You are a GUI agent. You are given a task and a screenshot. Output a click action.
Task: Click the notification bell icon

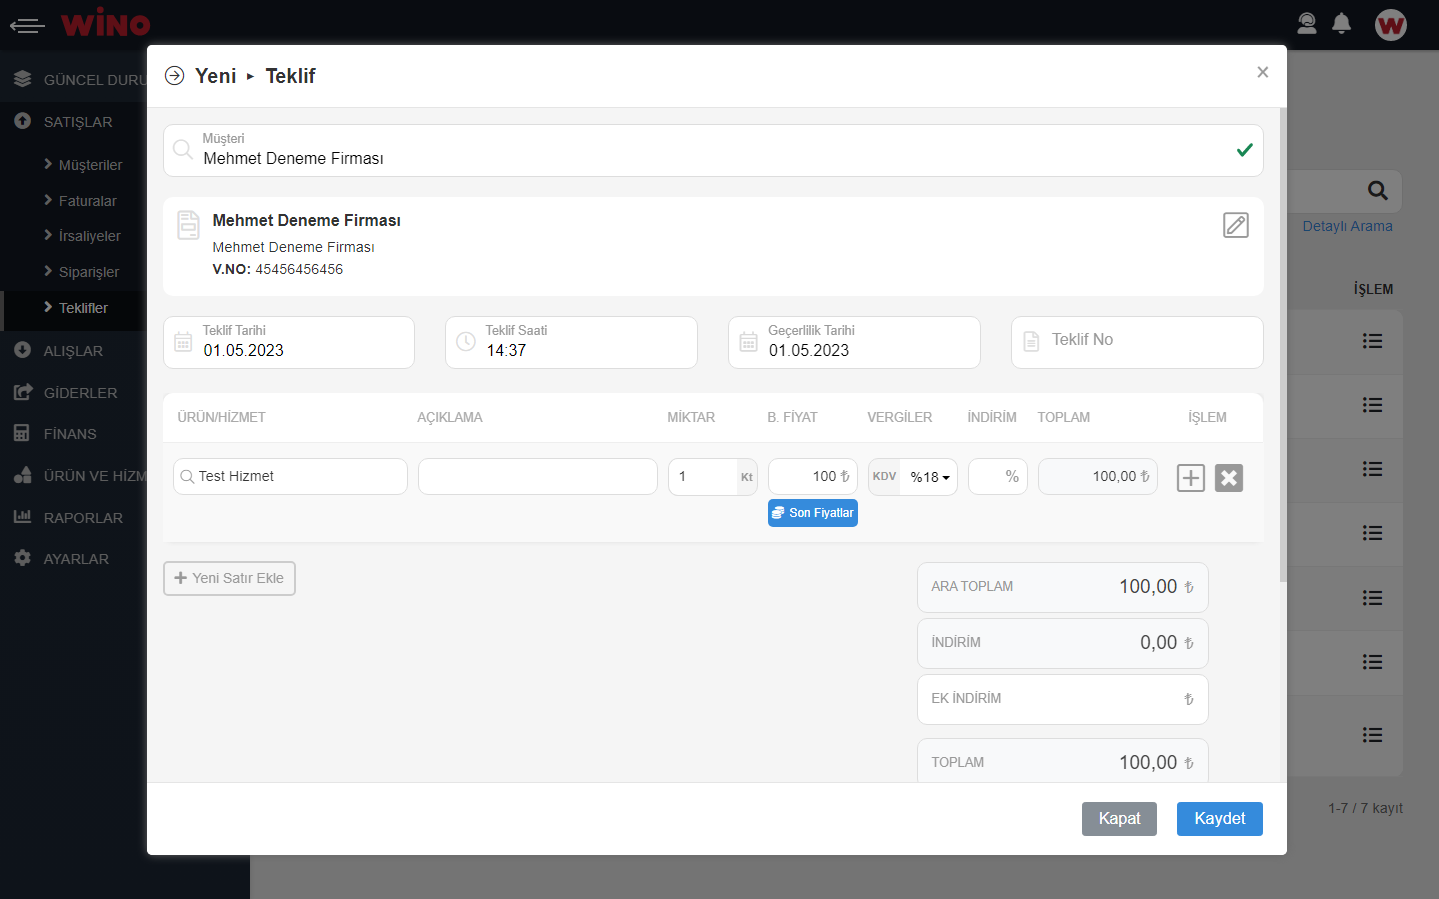(1341, 24)
